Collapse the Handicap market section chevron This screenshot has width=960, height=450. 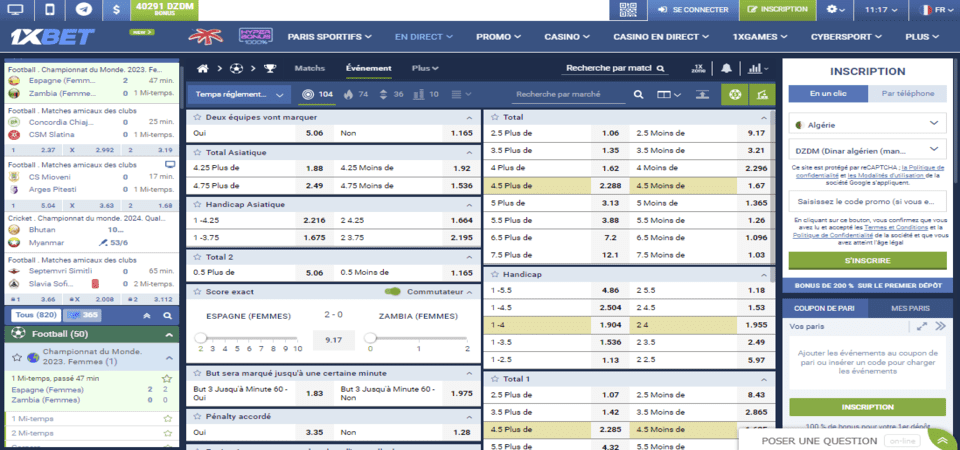pos(763,275)
